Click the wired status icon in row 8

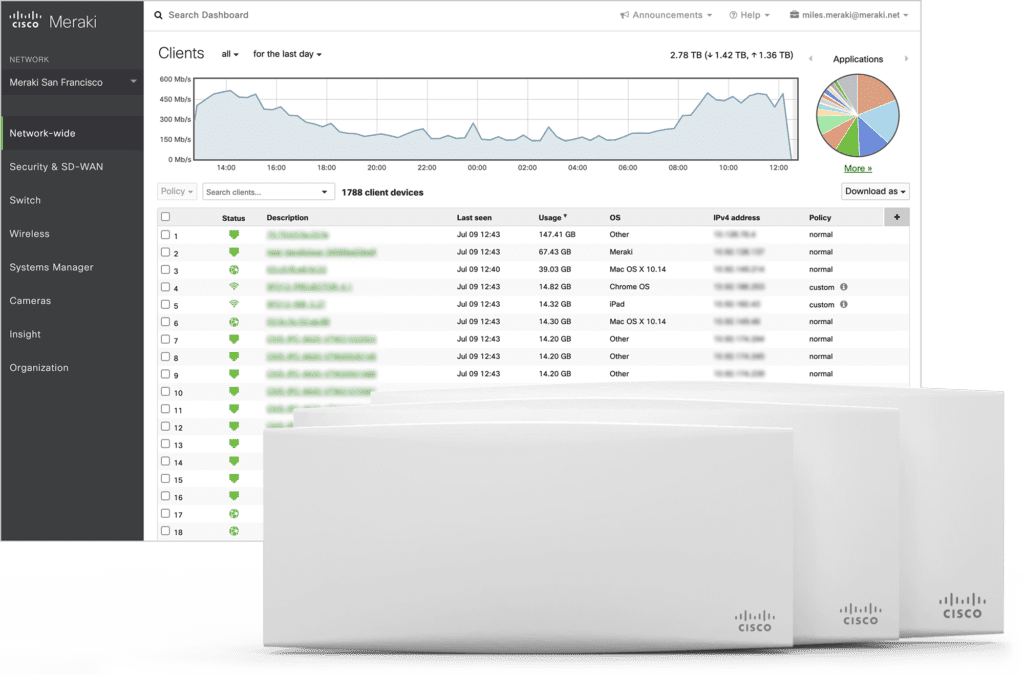coord(234,356)
